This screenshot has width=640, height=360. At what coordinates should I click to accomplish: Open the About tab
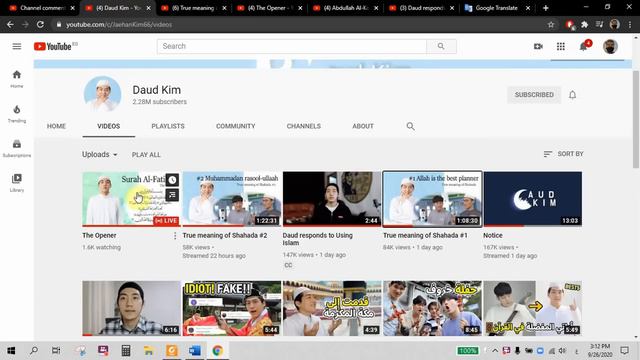pyautogui.click(x=363, y=126)
